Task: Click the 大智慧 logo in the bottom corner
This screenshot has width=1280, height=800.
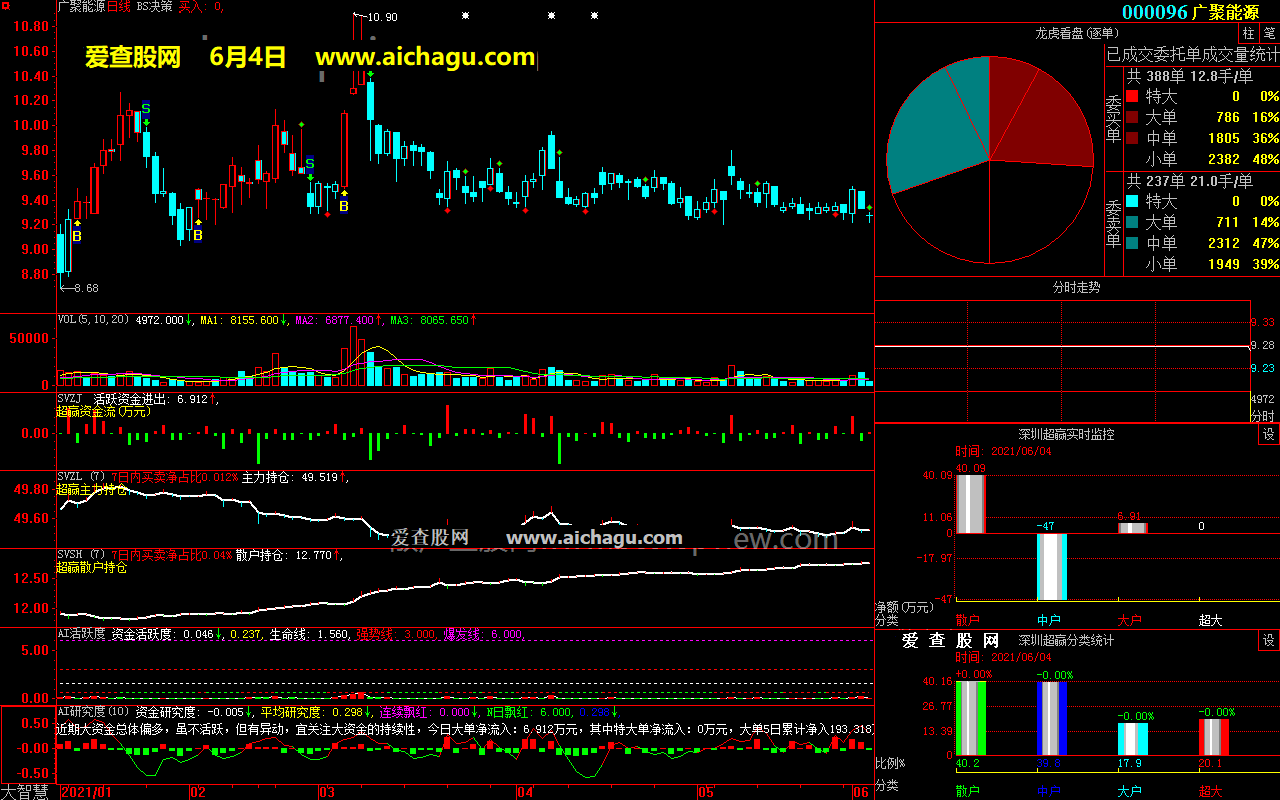Action: tap(27, 791)
